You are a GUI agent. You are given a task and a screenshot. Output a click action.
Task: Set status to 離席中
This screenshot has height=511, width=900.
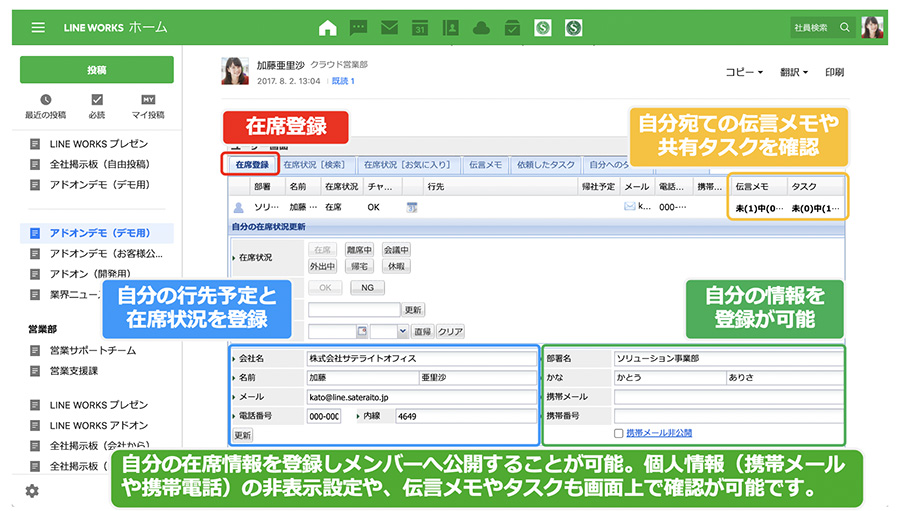point(359,250)
